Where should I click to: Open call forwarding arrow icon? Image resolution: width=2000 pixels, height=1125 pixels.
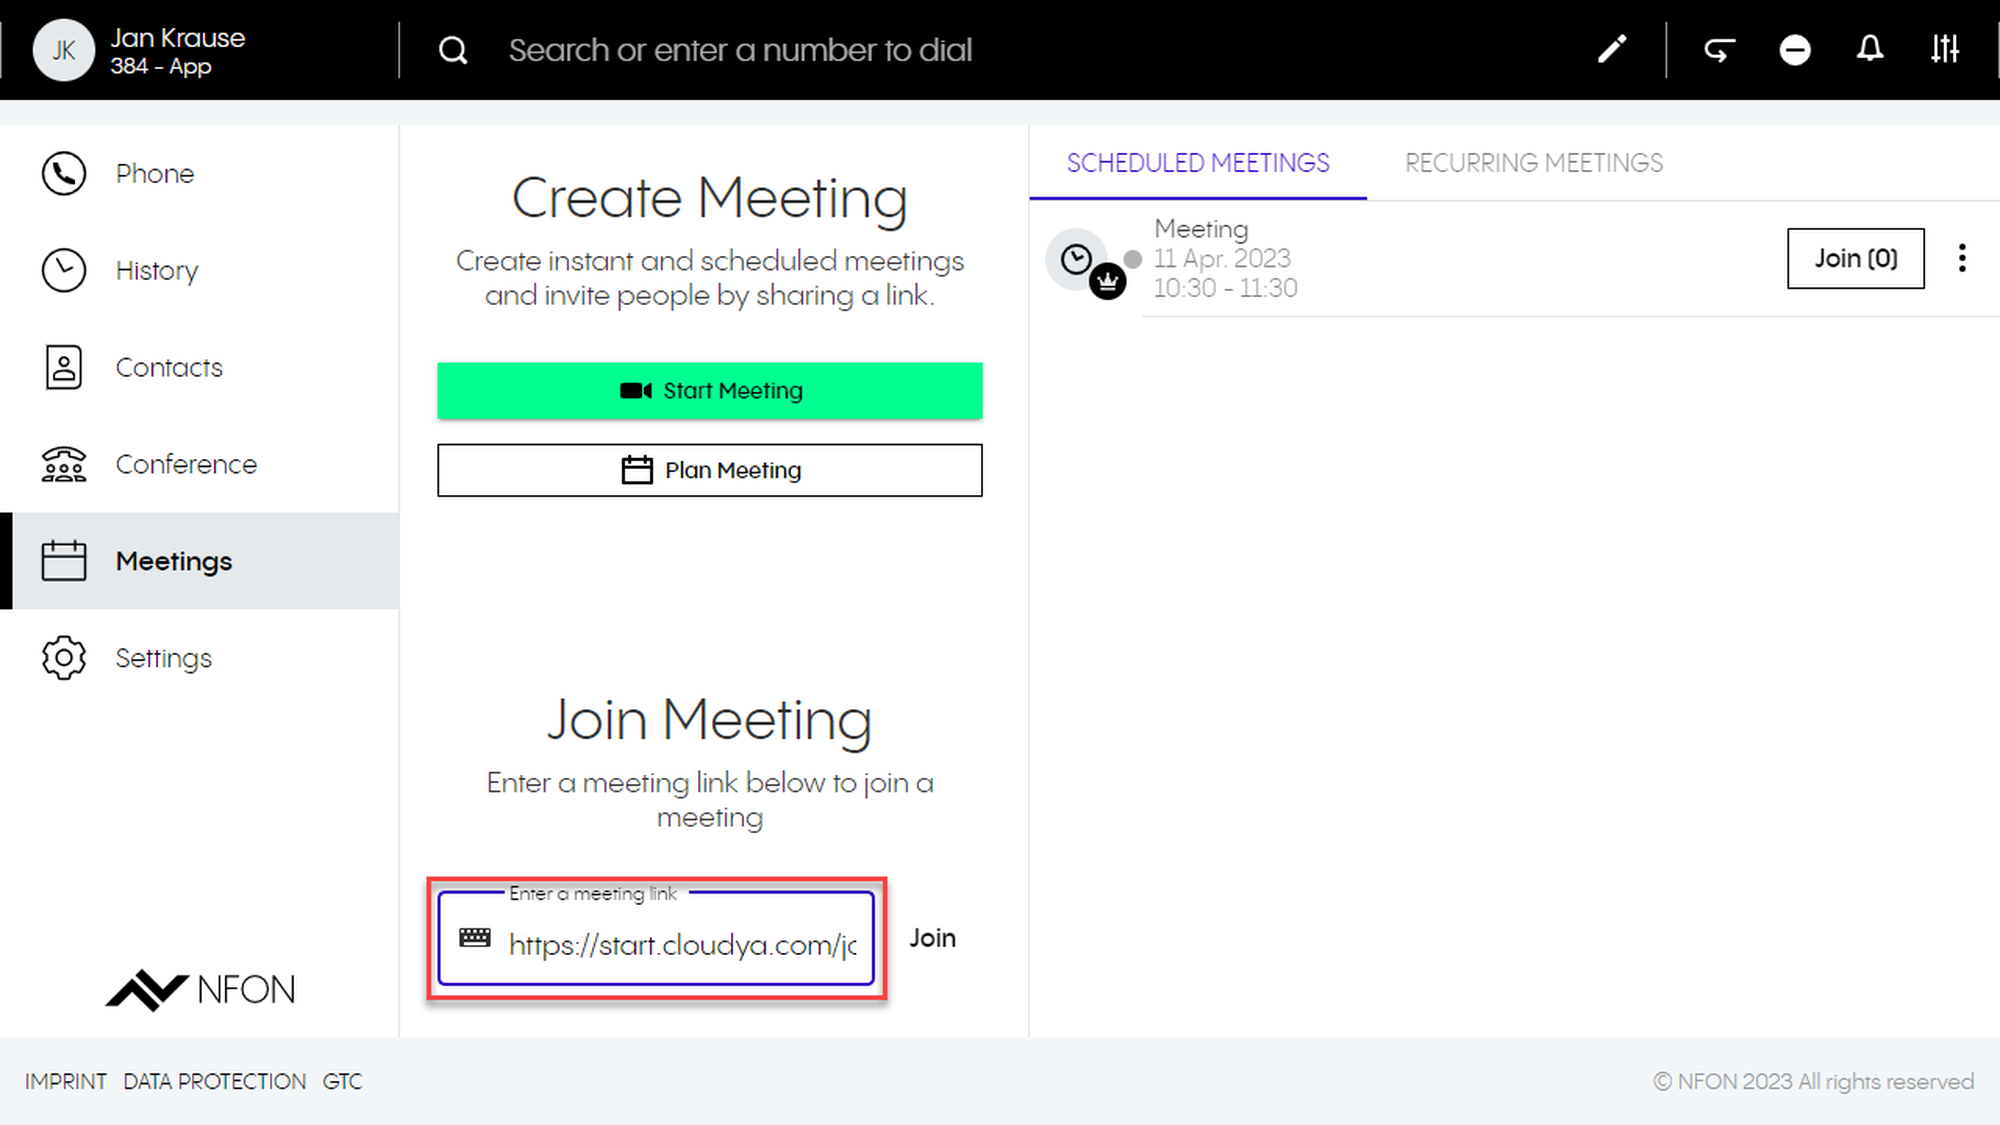1719,49
